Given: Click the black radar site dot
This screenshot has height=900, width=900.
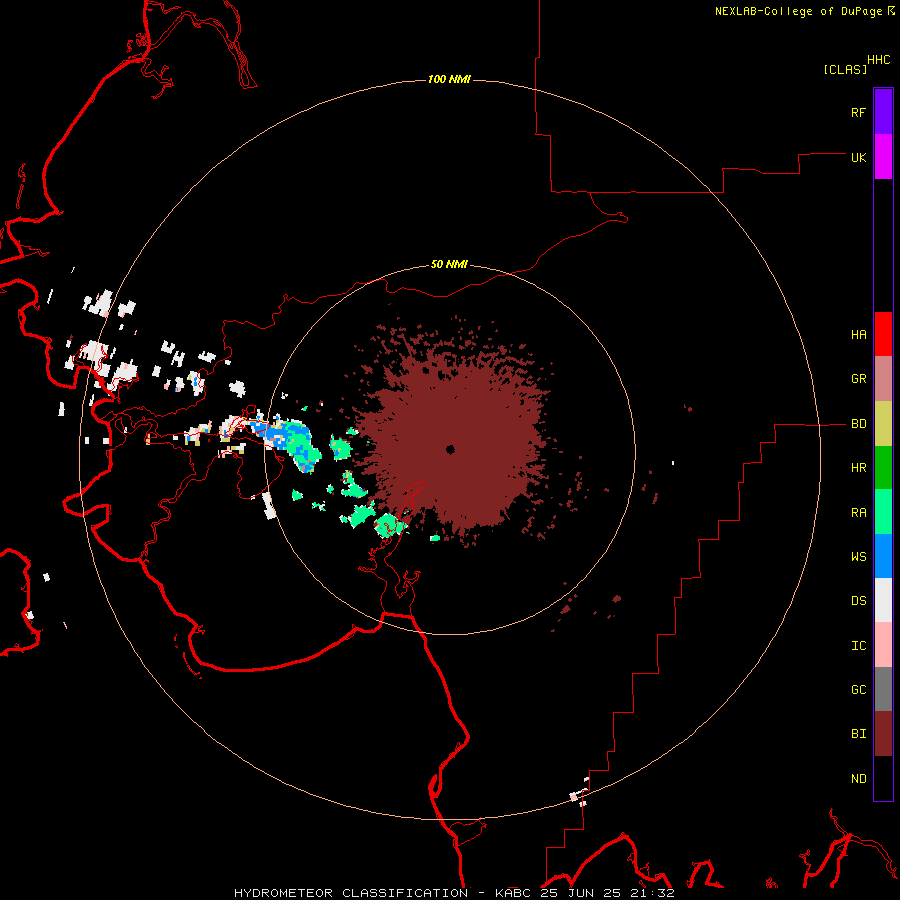Looking at the screenshot, I should tap(450, 449).
